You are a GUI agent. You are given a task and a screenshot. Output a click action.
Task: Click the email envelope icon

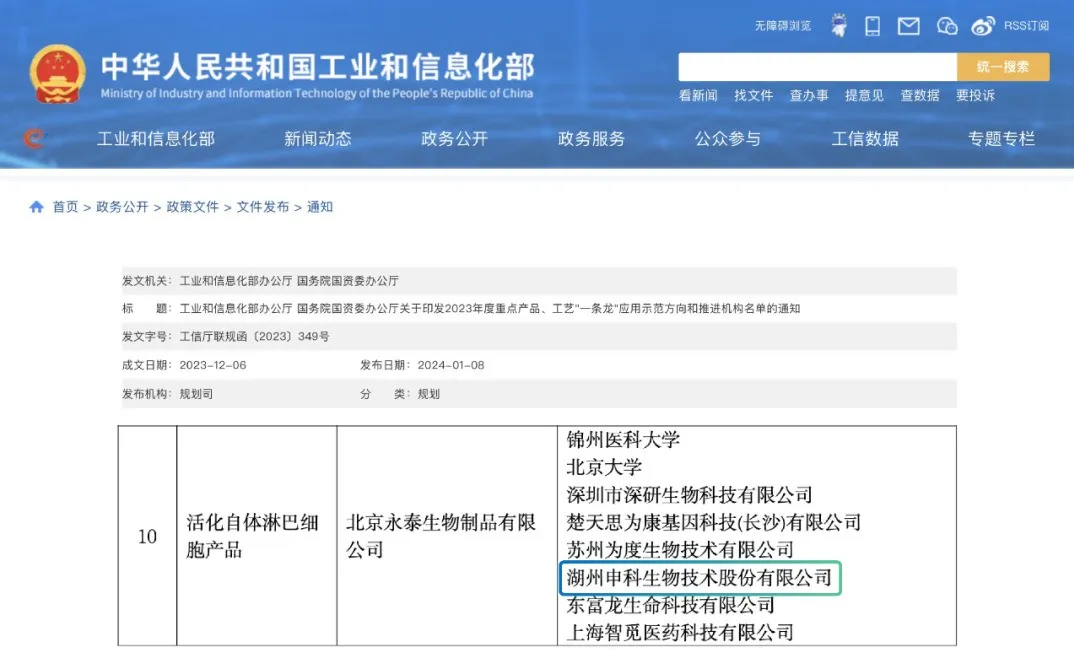click(908, 26)
